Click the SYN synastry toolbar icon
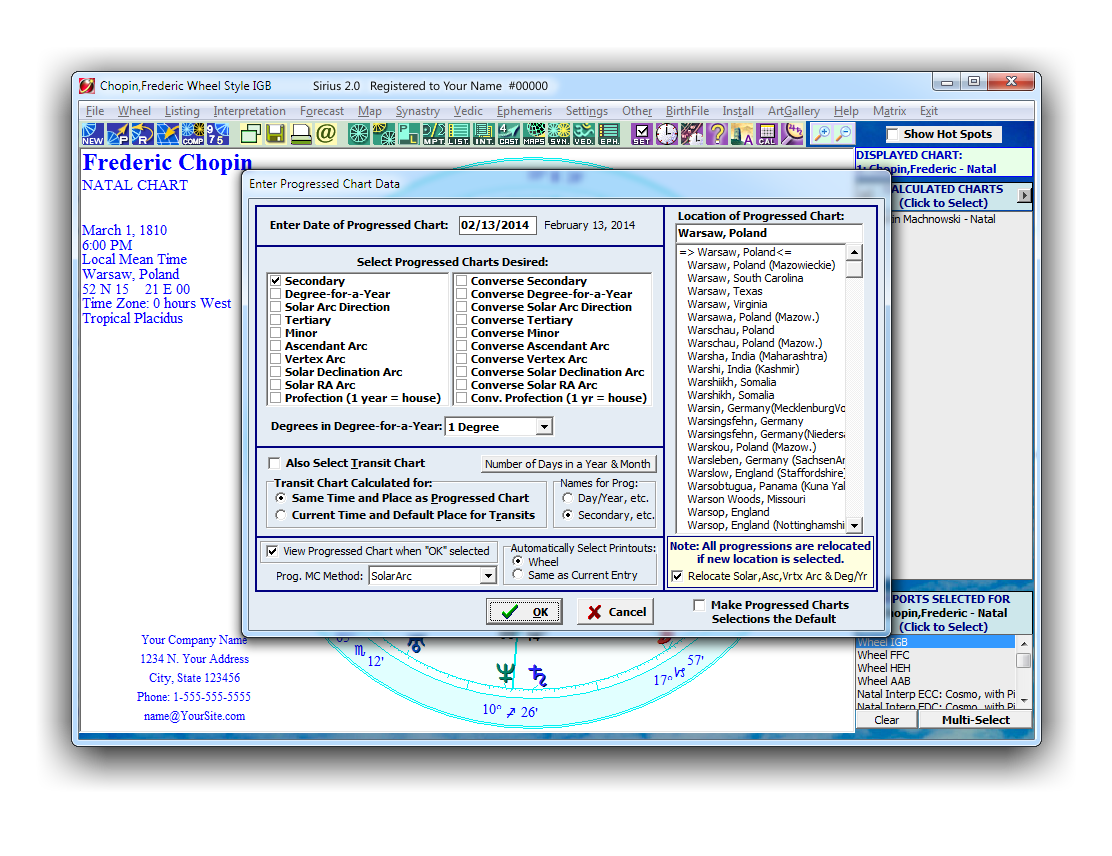This screenshot has width=1112, height=856. click(x=559, y=133)
